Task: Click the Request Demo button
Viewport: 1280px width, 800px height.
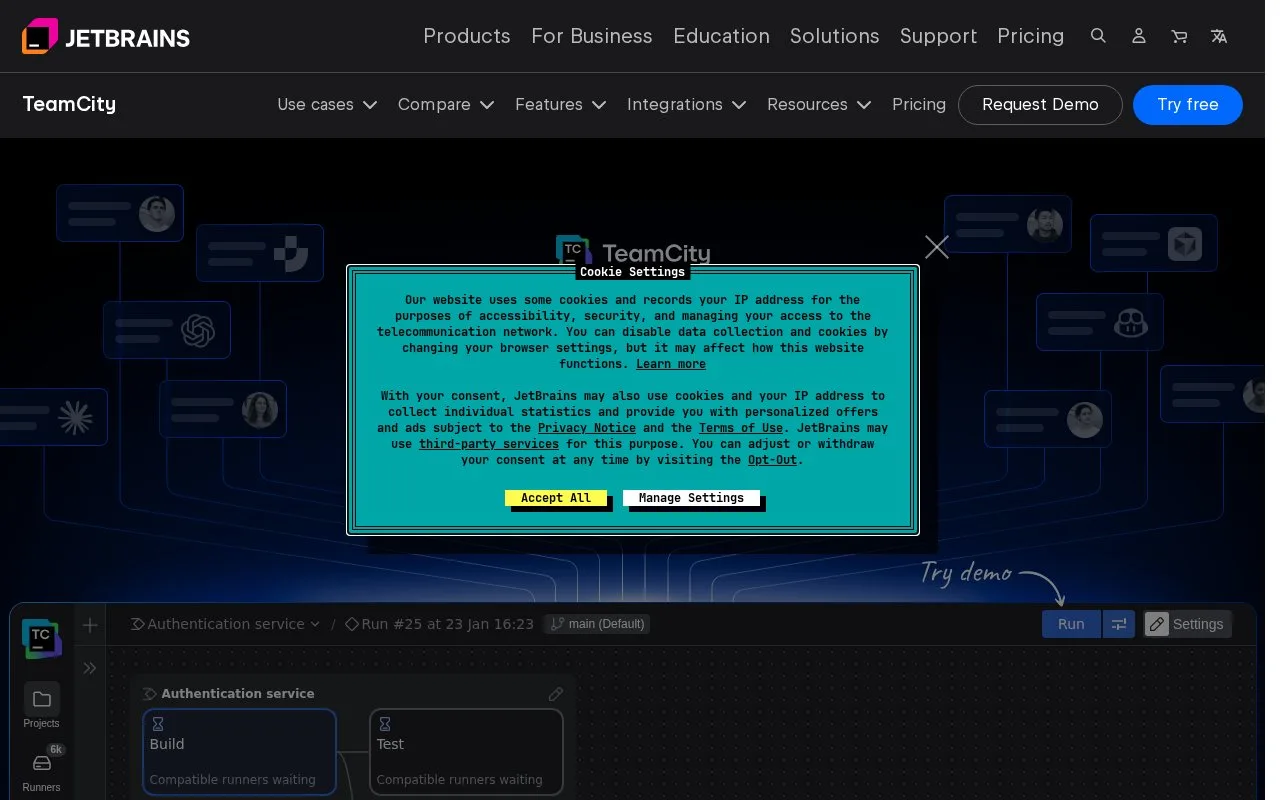Action: pos(1040,105)
